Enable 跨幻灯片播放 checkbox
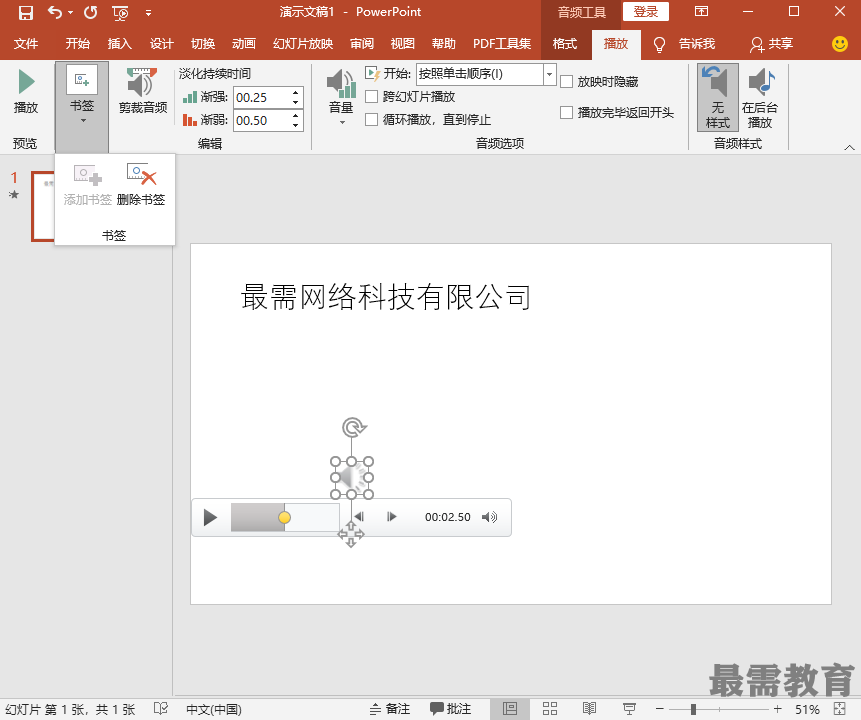Viewport: 861px width, 720px height. 372,97
